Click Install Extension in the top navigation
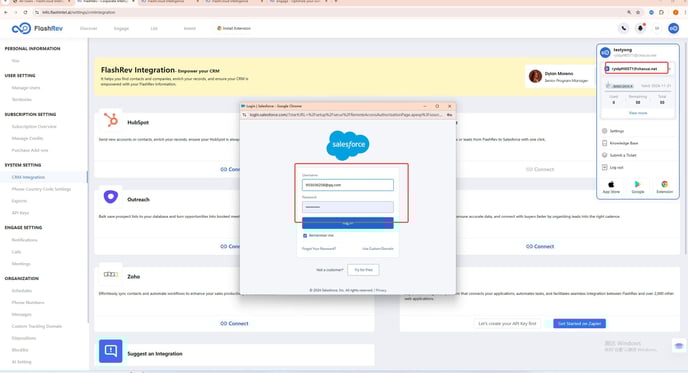 coord(234,29)
